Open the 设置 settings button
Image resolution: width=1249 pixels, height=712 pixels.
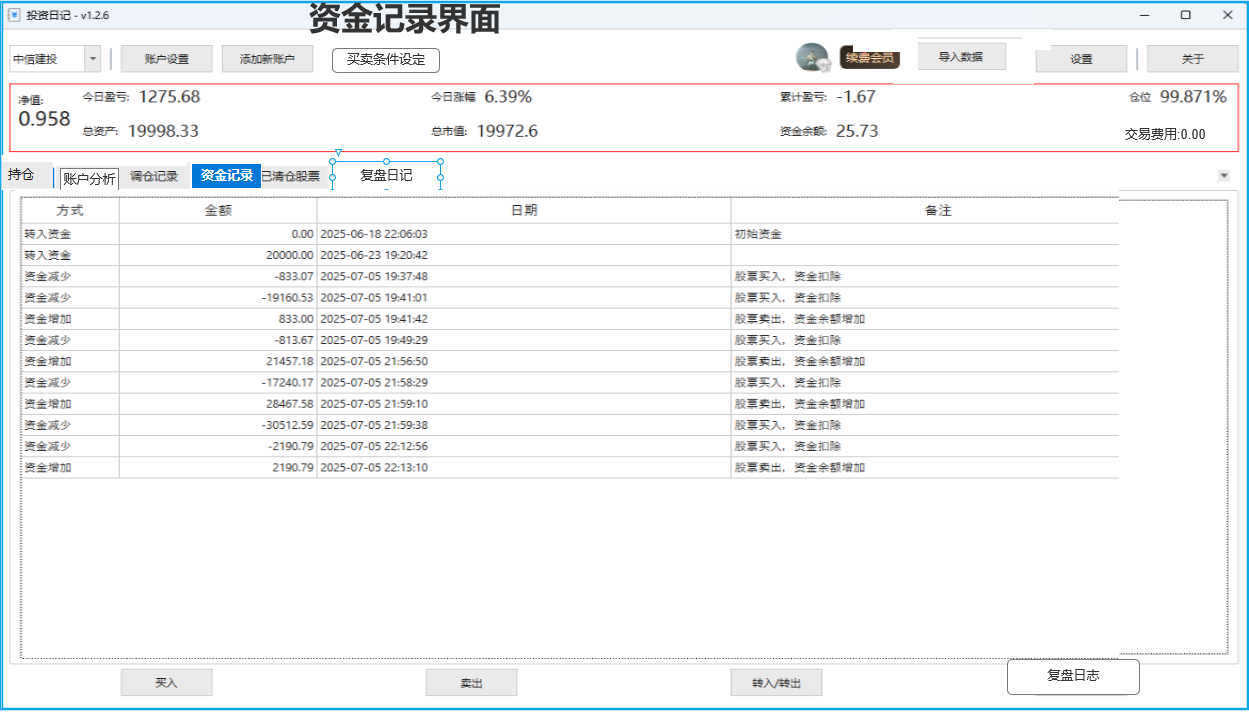[1080, 58]
